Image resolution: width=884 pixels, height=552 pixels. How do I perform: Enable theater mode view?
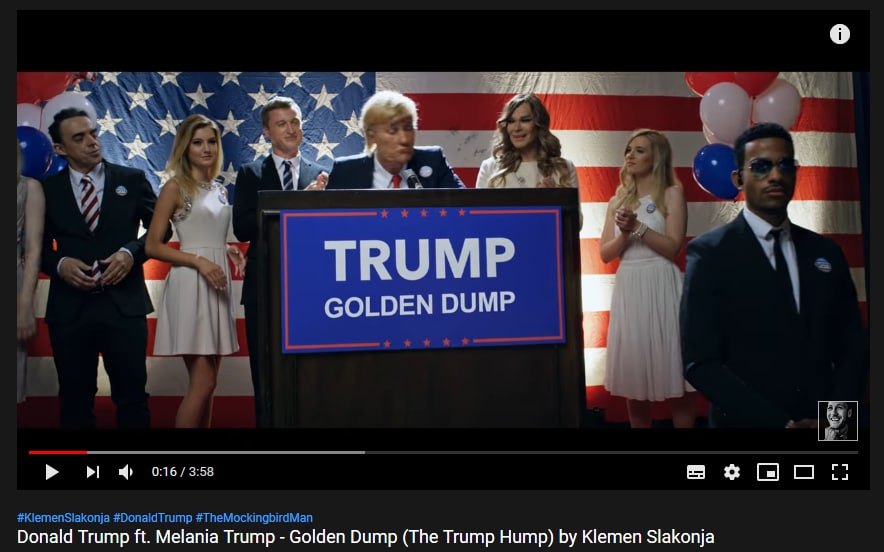point(804,472)
